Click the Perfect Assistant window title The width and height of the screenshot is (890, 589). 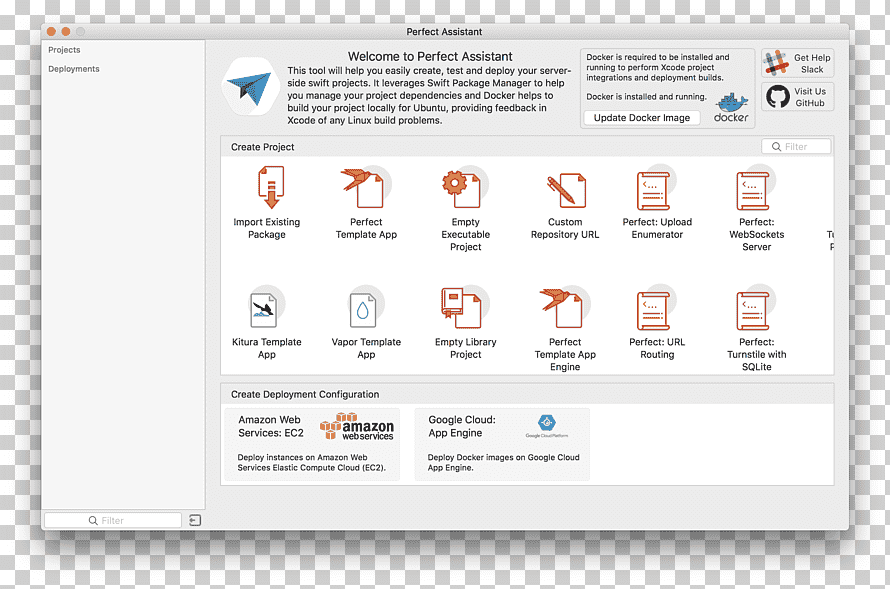click(444, 32)
